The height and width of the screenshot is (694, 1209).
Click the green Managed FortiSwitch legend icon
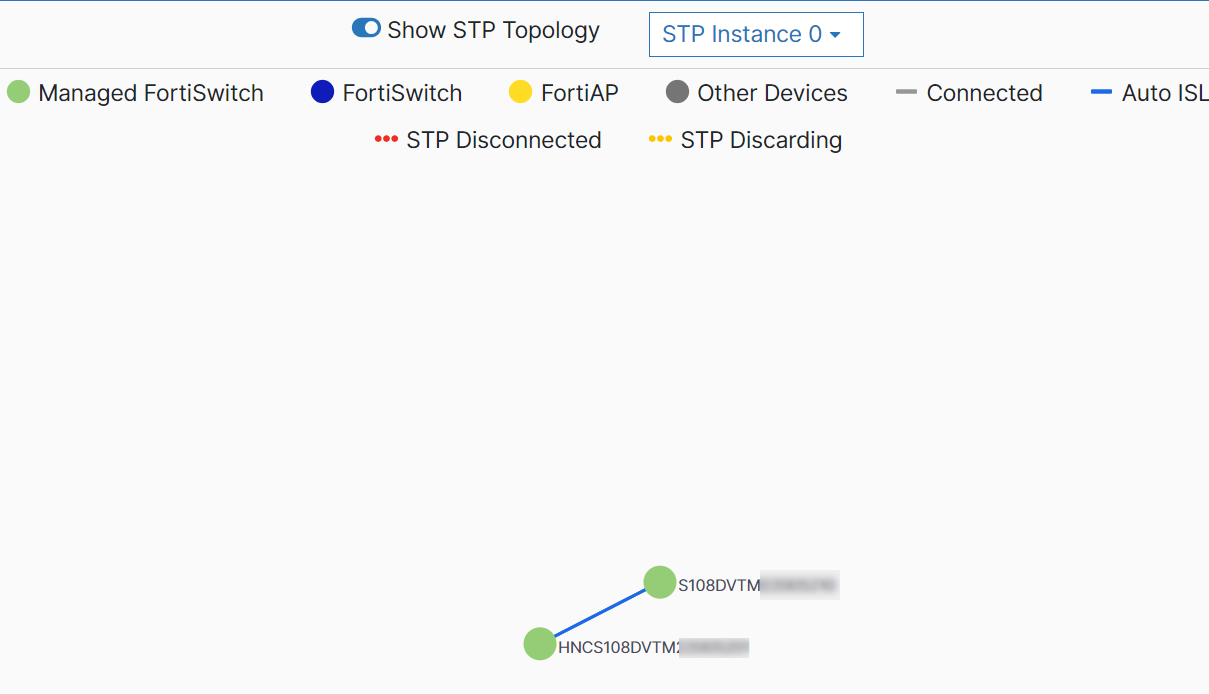(x=17, y=92)
